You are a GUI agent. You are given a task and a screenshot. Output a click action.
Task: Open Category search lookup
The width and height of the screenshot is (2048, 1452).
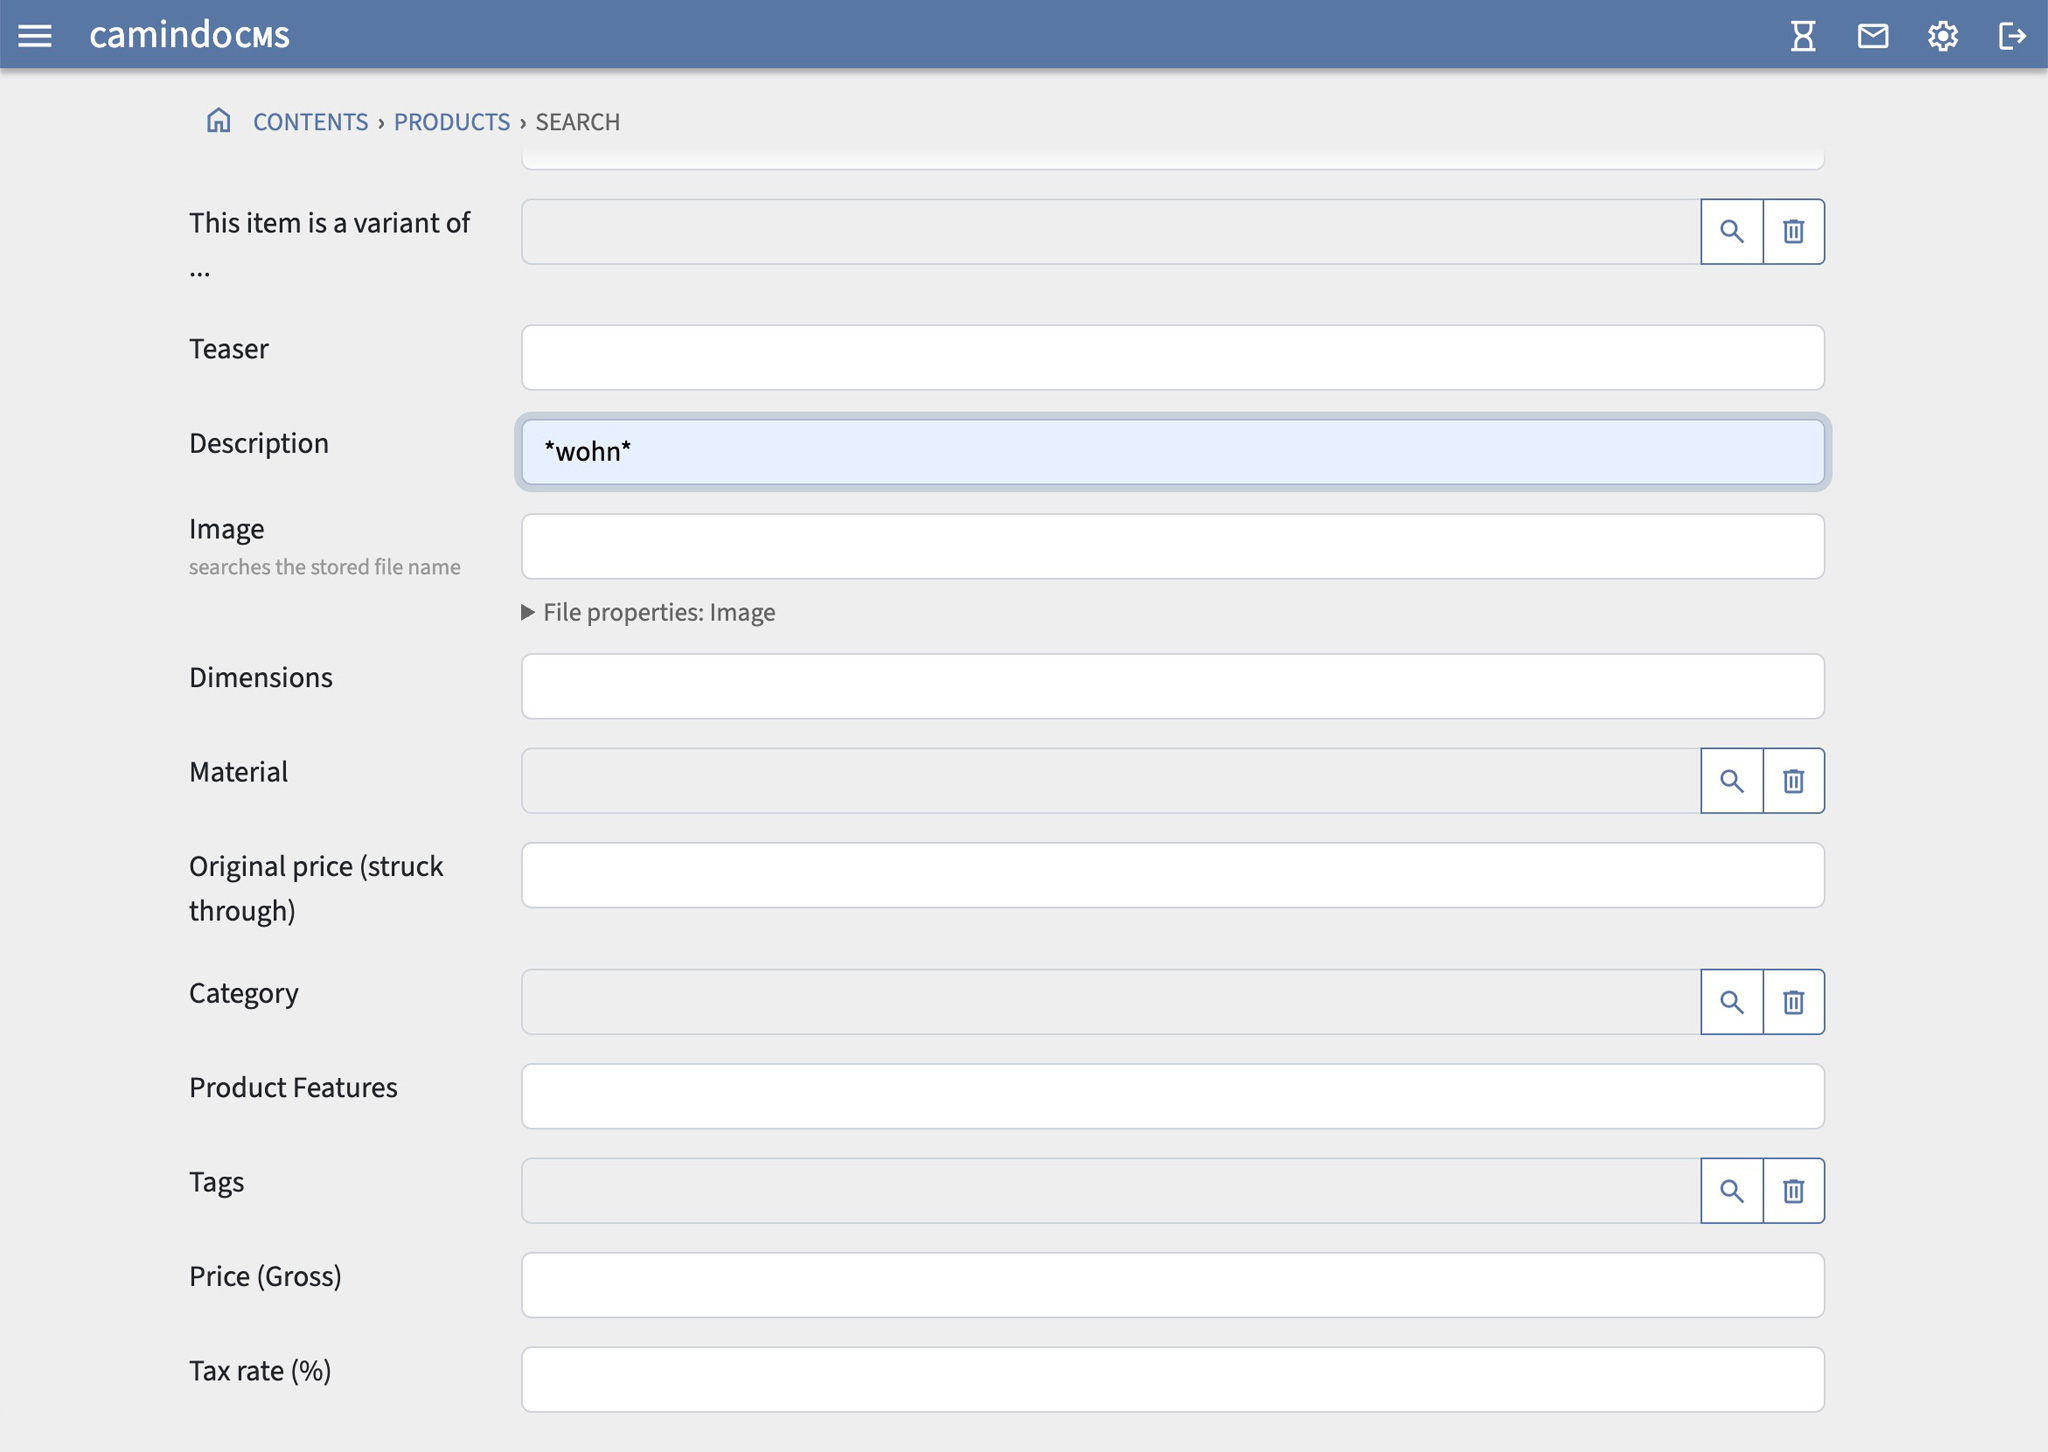coord(1732,1001)
